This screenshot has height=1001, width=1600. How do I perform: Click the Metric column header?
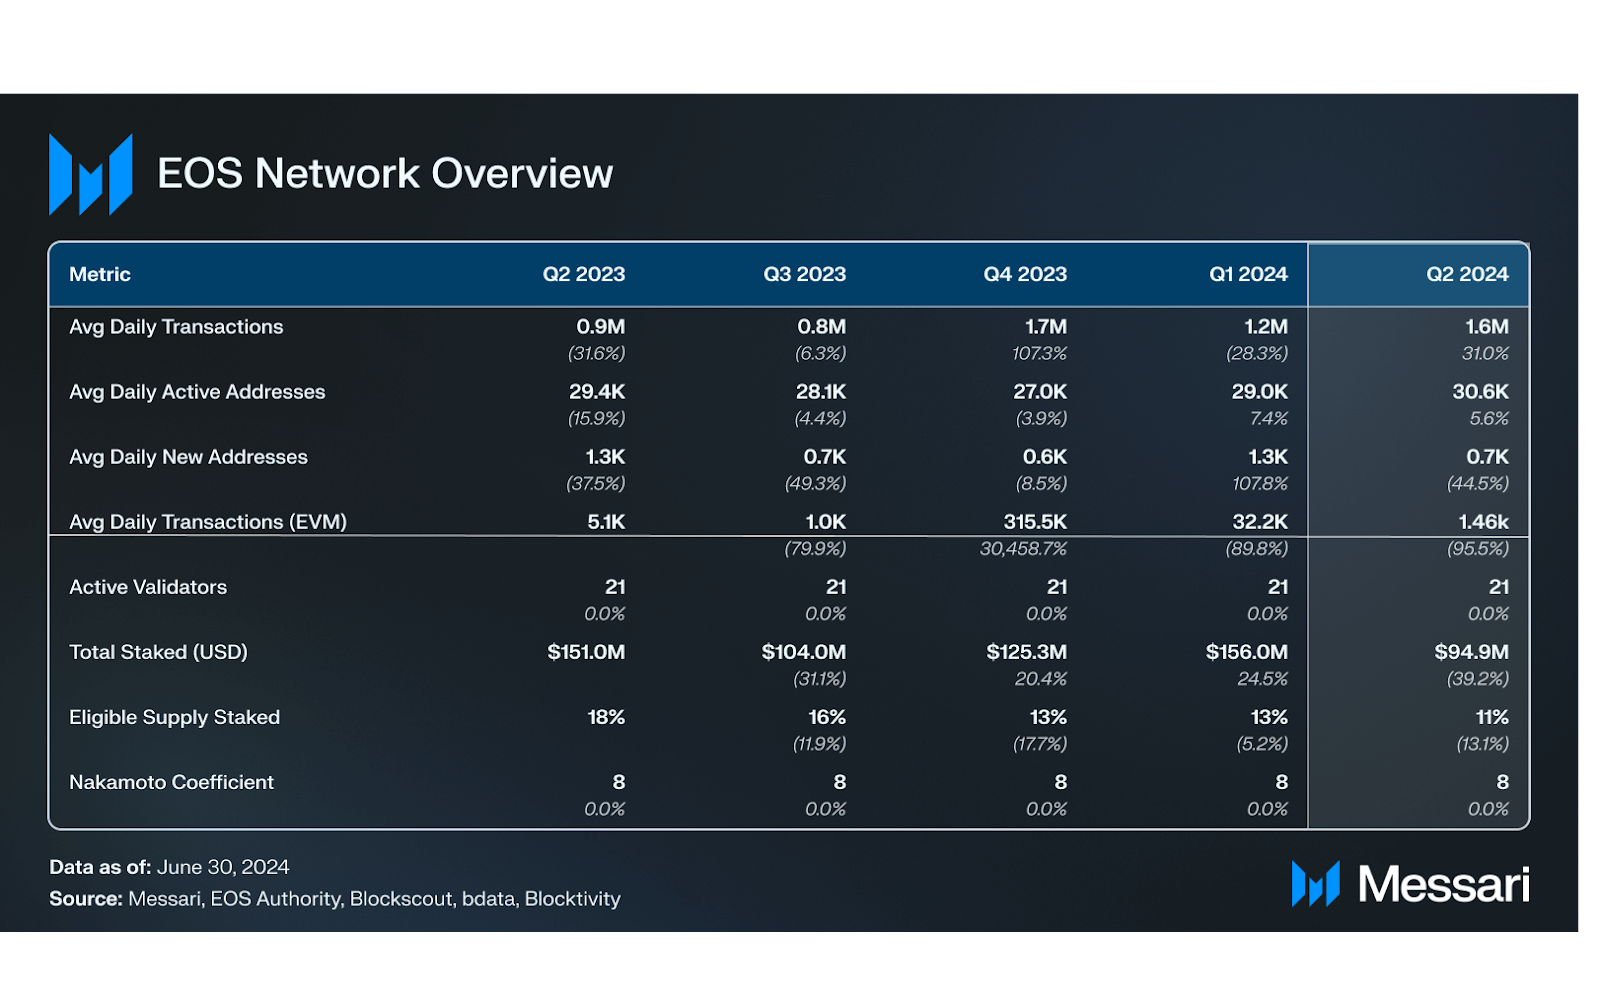[100, 274]
